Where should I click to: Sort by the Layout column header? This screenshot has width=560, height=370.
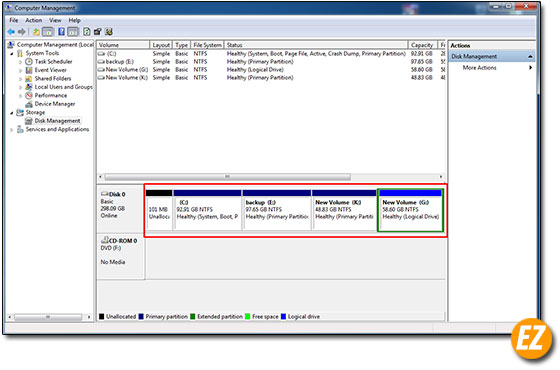[x=161, y=45]
